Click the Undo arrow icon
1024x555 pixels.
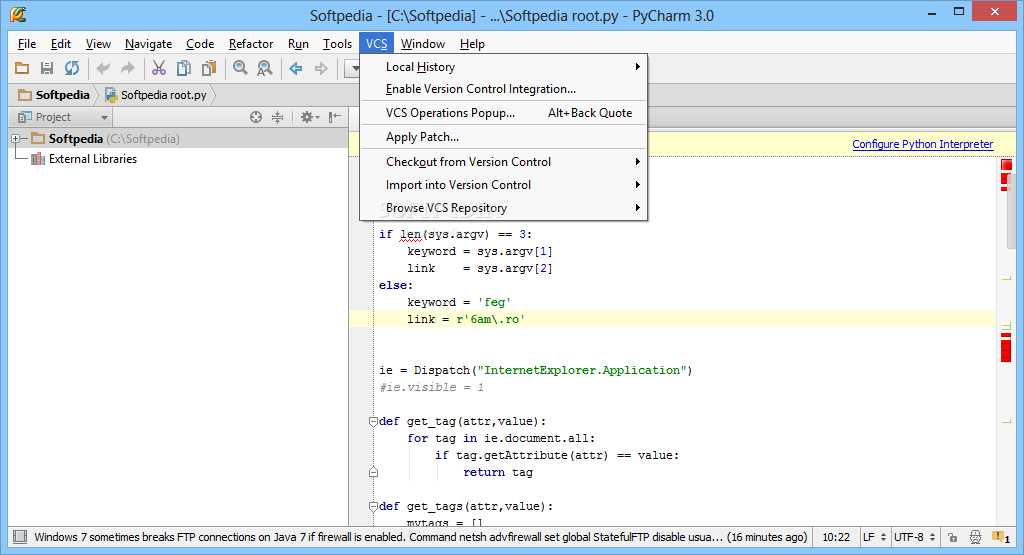click(x=103, y=68)
